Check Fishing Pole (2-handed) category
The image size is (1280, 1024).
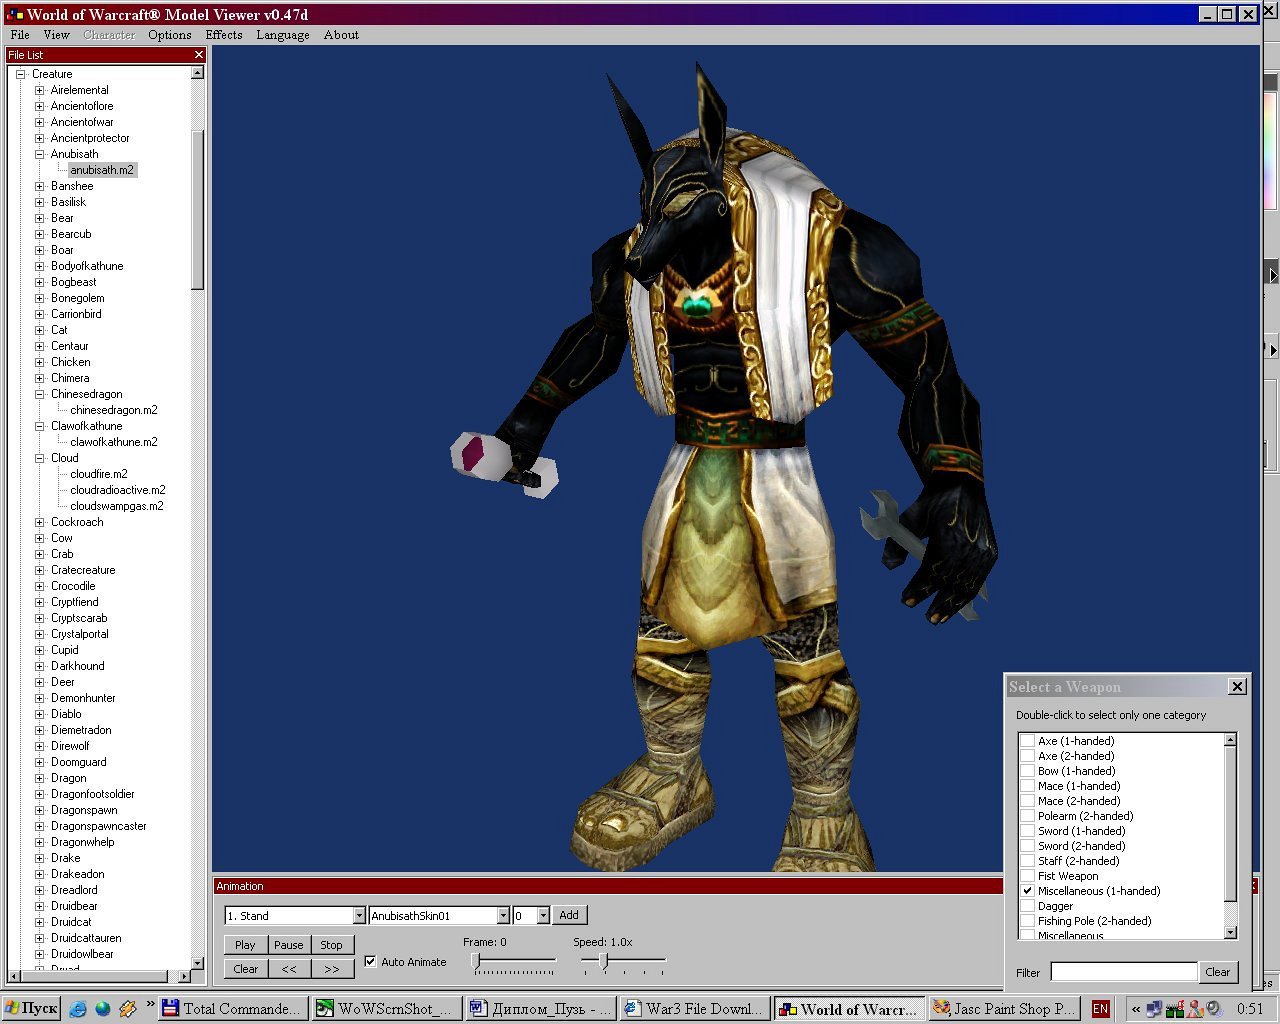pyautogui.click(x=1027, y=921)
